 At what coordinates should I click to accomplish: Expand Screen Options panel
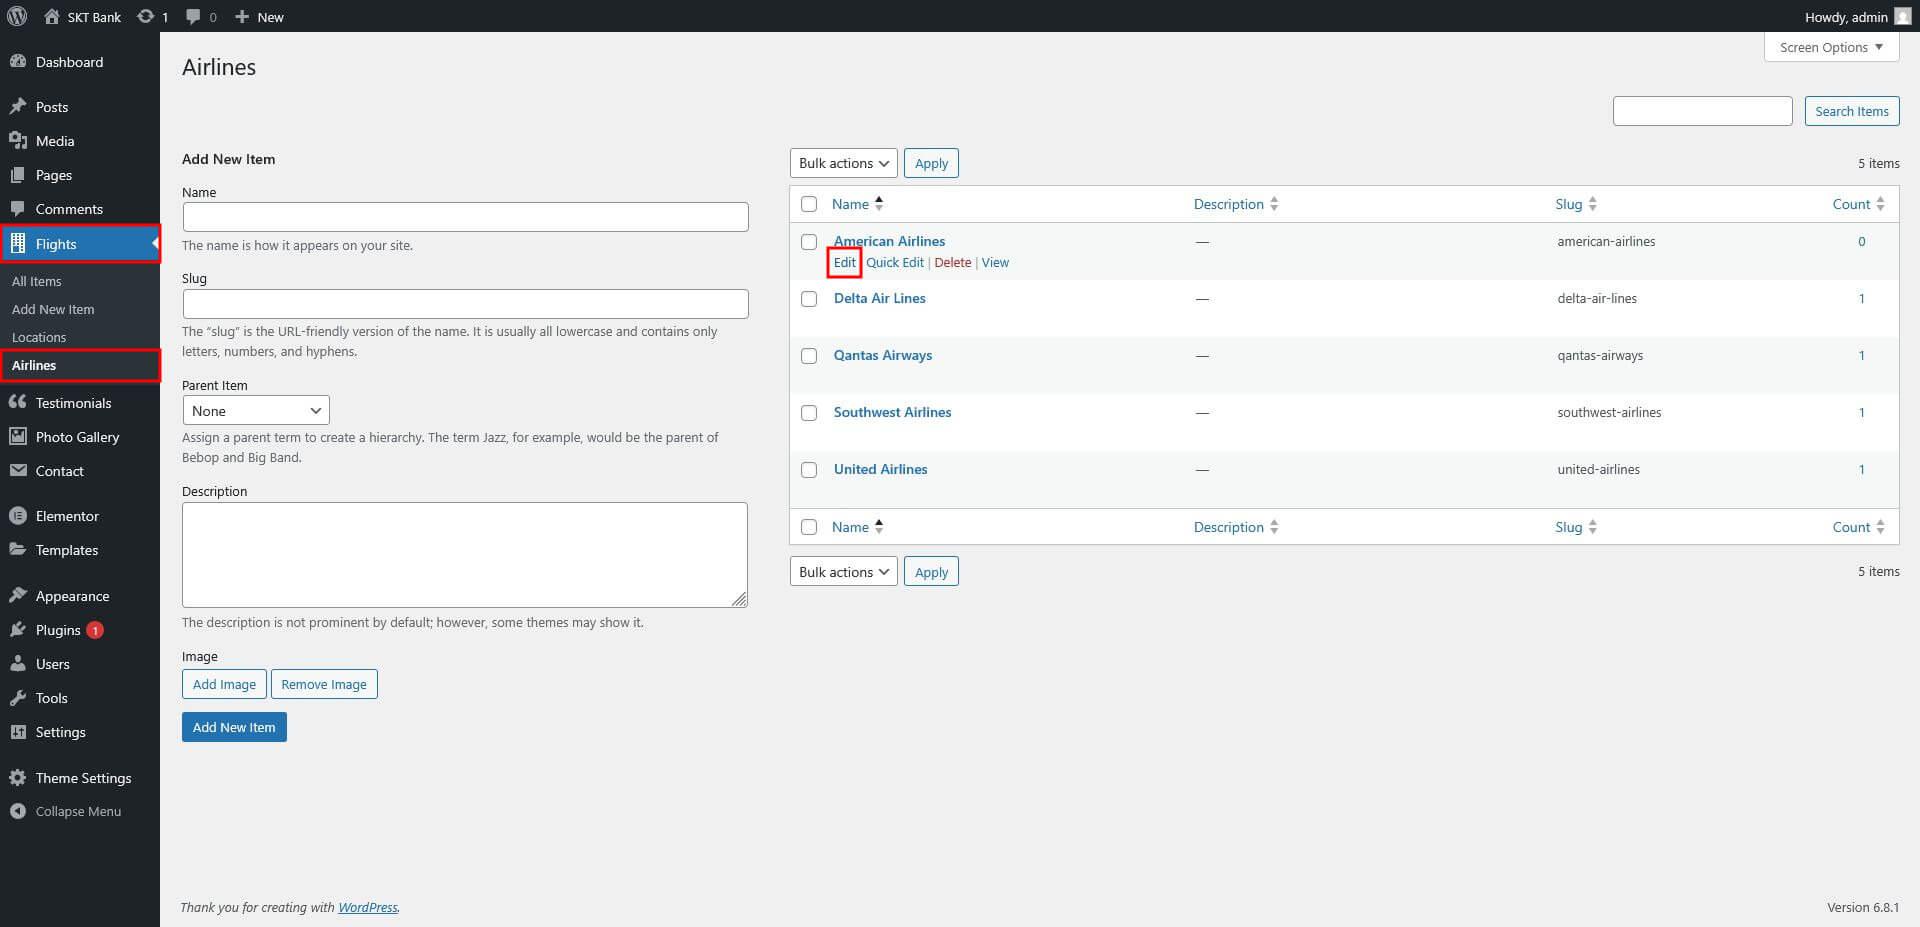coord(1831,47)
